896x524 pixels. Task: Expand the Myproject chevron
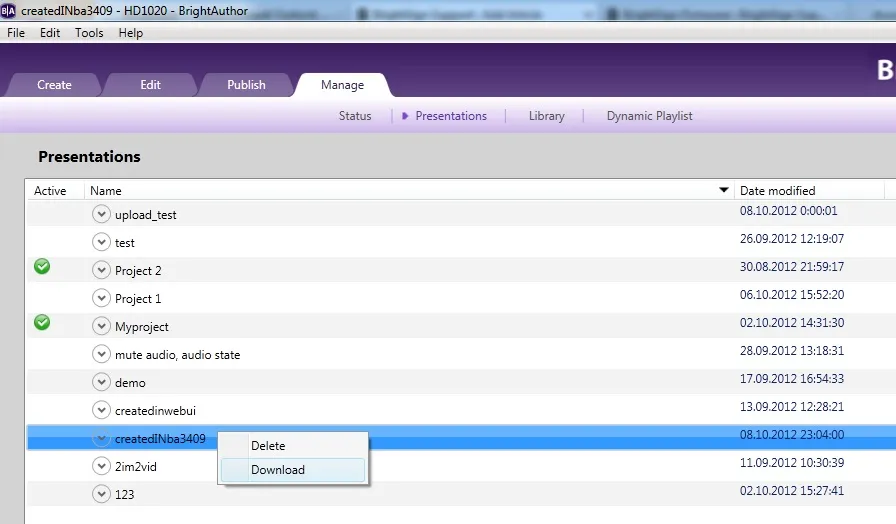[x=101, y=326]
